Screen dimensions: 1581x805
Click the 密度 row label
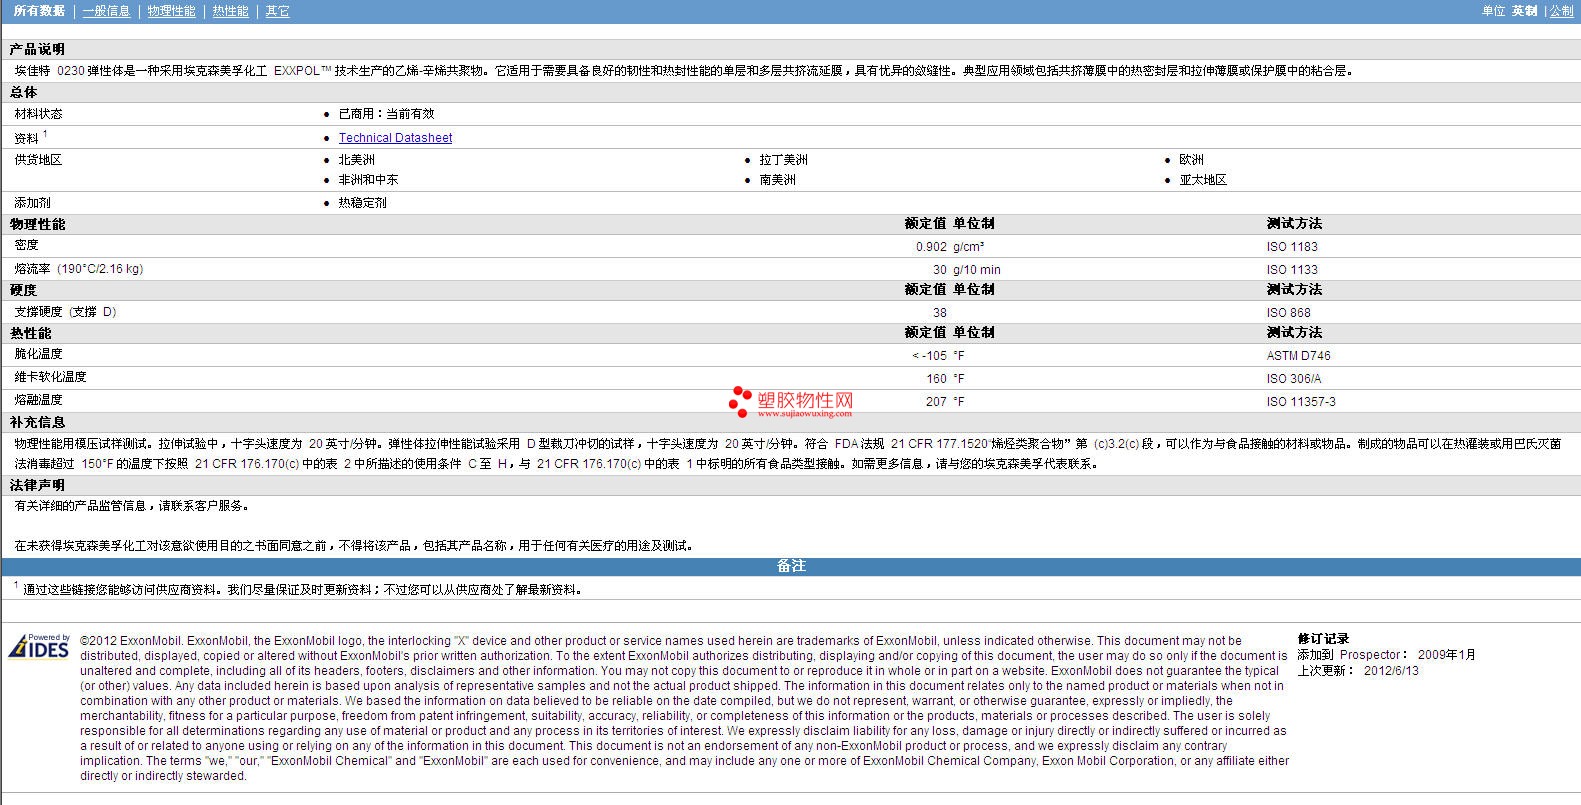click(26, 245)
